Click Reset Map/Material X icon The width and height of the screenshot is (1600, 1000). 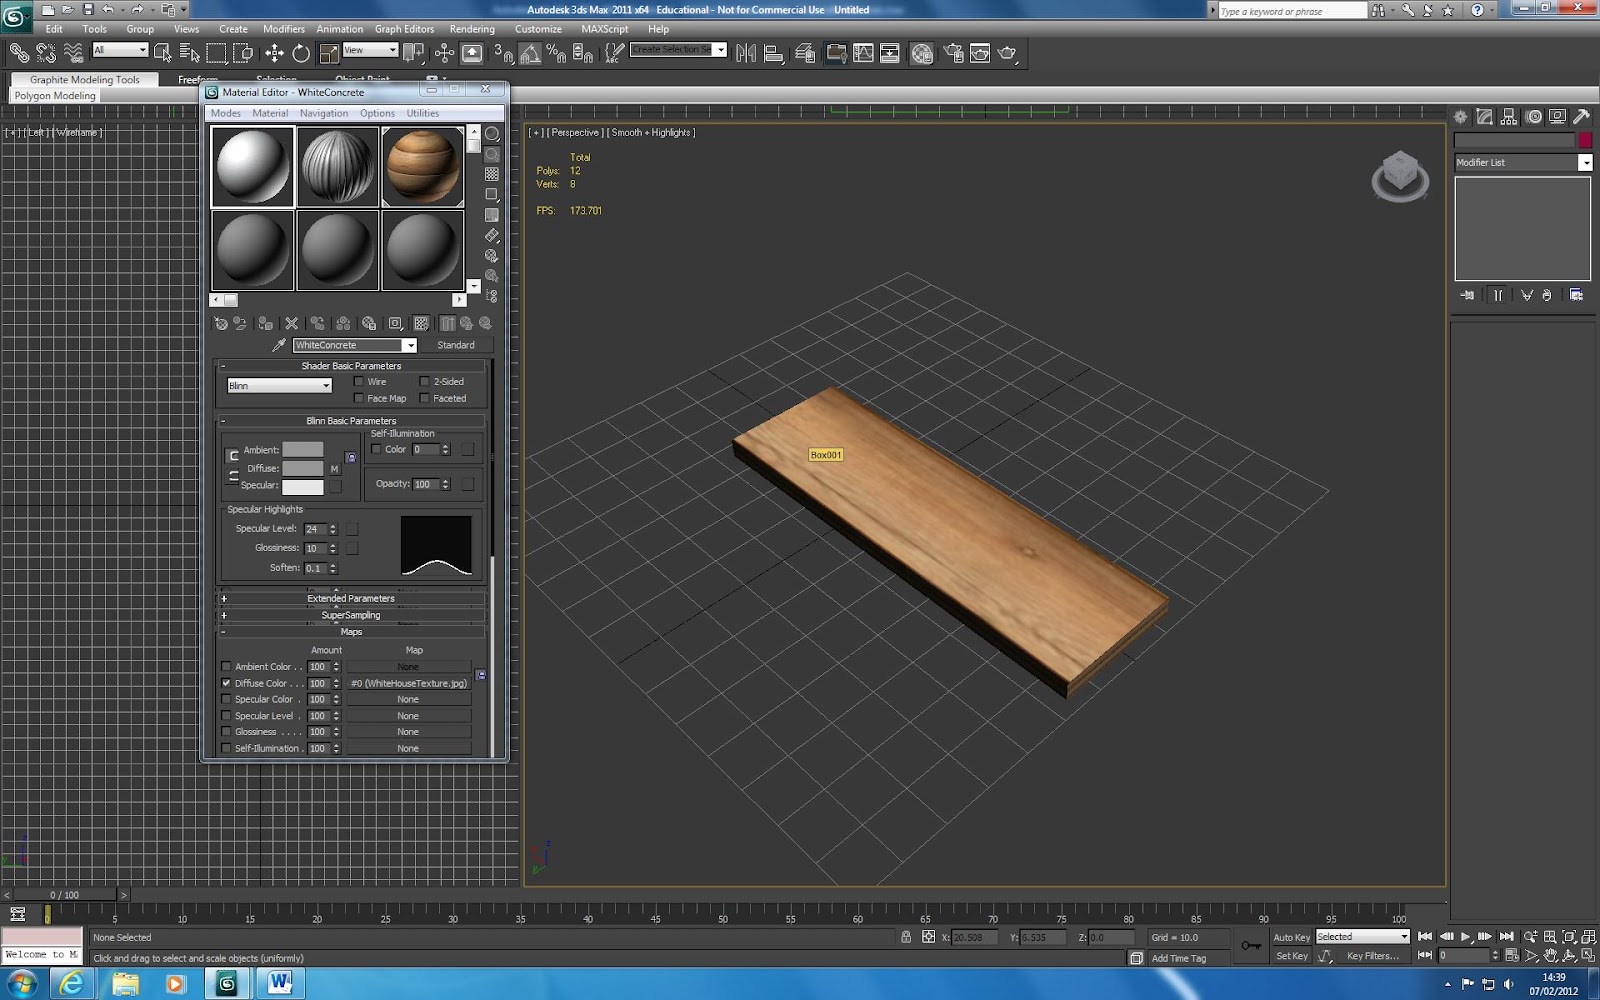(291, 323)
